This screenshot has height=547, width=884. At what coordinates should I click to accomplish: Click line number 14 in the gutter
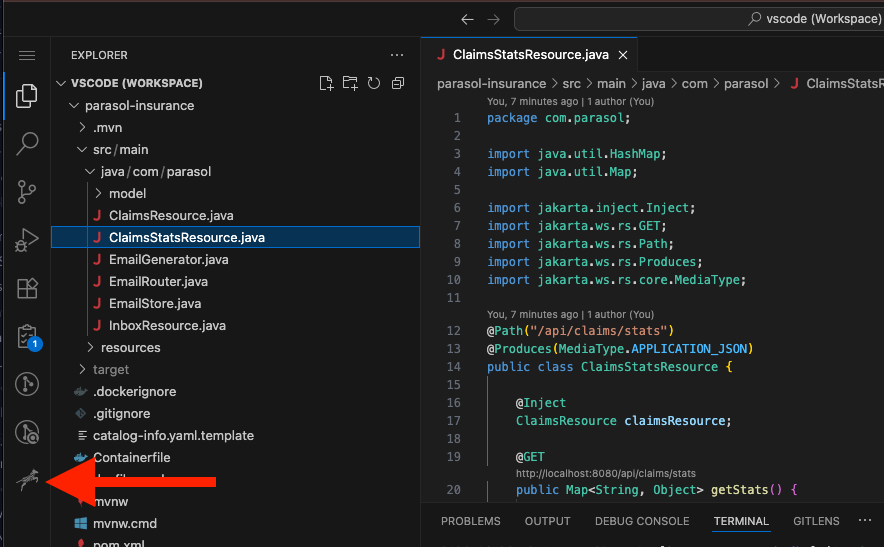tap(454, 367)
